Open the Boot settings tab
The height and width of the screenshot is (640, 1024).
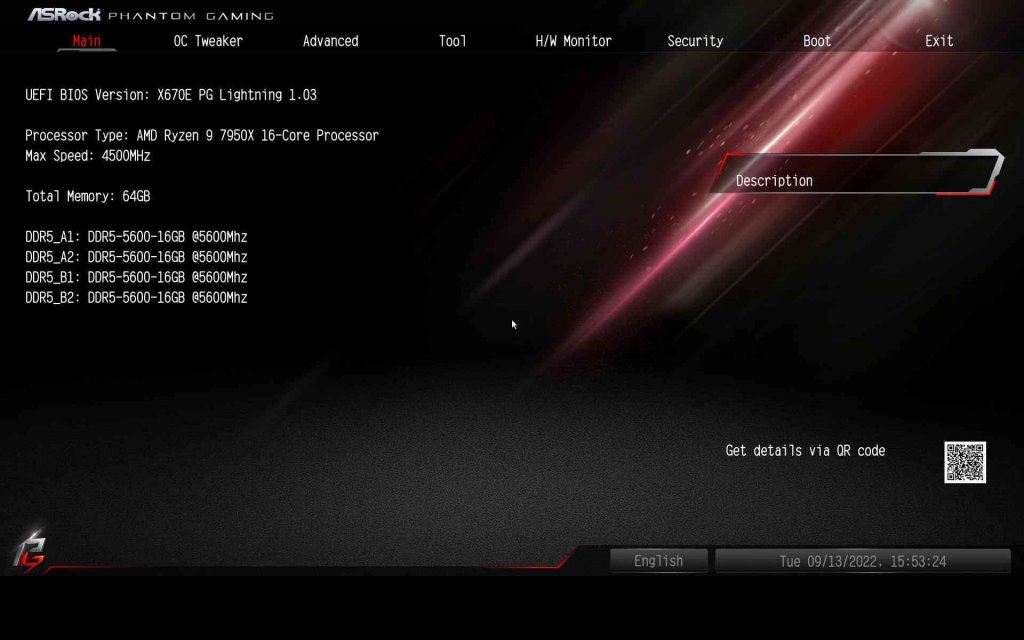tap(816, 41)
